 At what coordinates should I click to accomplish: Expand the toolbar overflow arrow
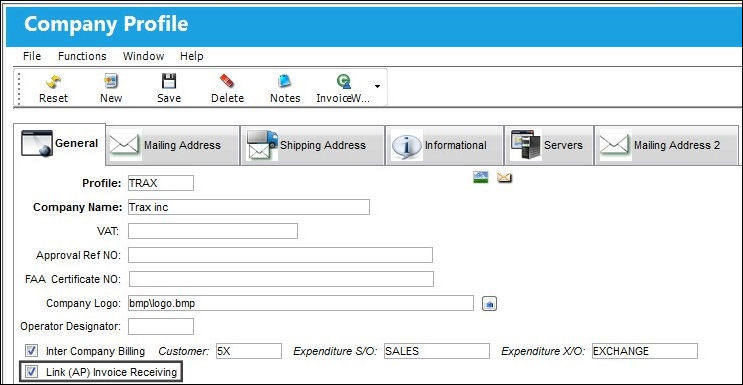click(x=378, y=87)
